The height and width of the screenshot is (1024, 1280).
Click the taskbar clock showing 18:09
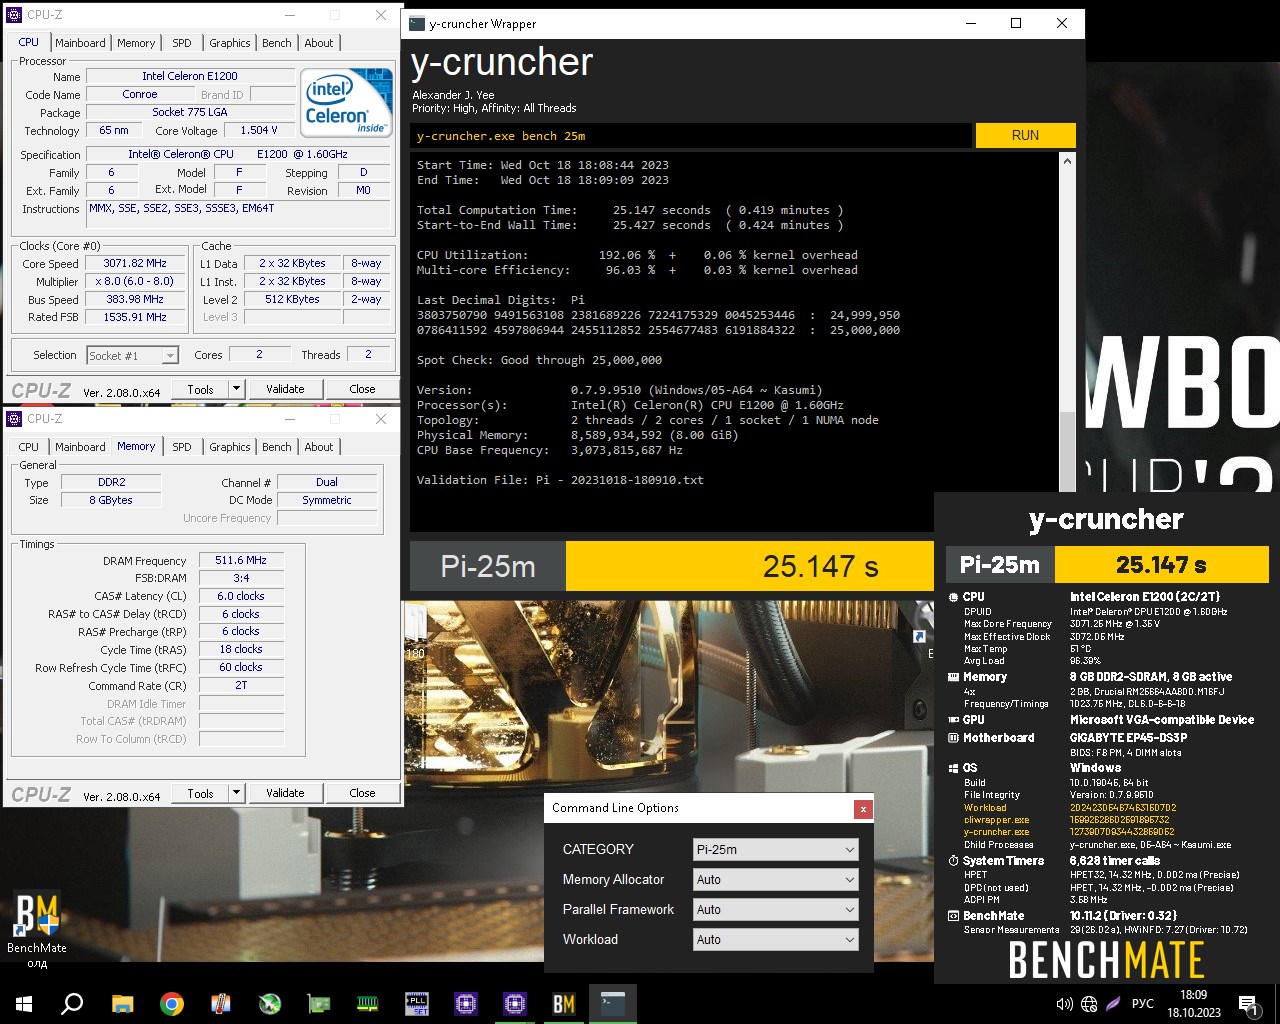tap(1193, 1004)
